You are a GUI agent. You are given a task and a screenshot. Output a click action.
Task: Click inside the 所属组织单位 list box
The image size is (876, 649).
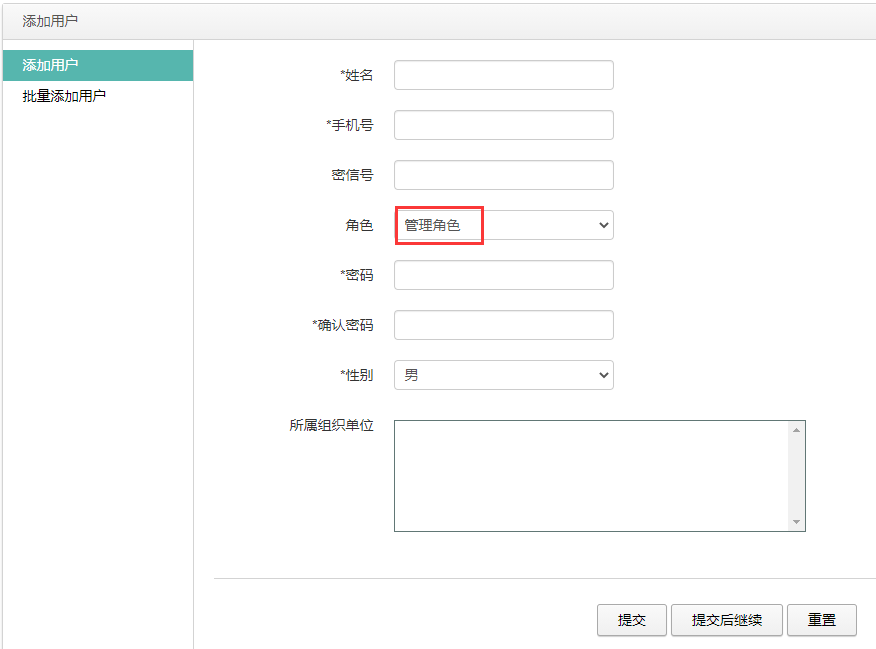[591, 476]
